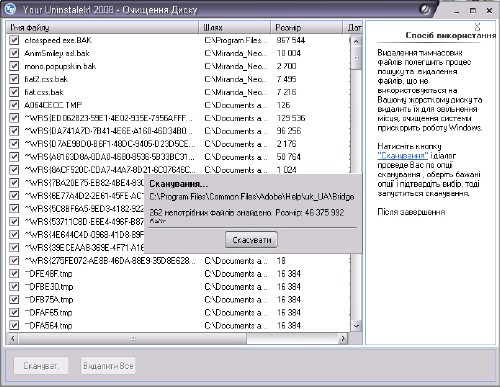The width and height of the screenshot is (500, 387).
Task: Select the mono.popupskin.bak file name
Action: pyautogui.click(x=60, y=66)
